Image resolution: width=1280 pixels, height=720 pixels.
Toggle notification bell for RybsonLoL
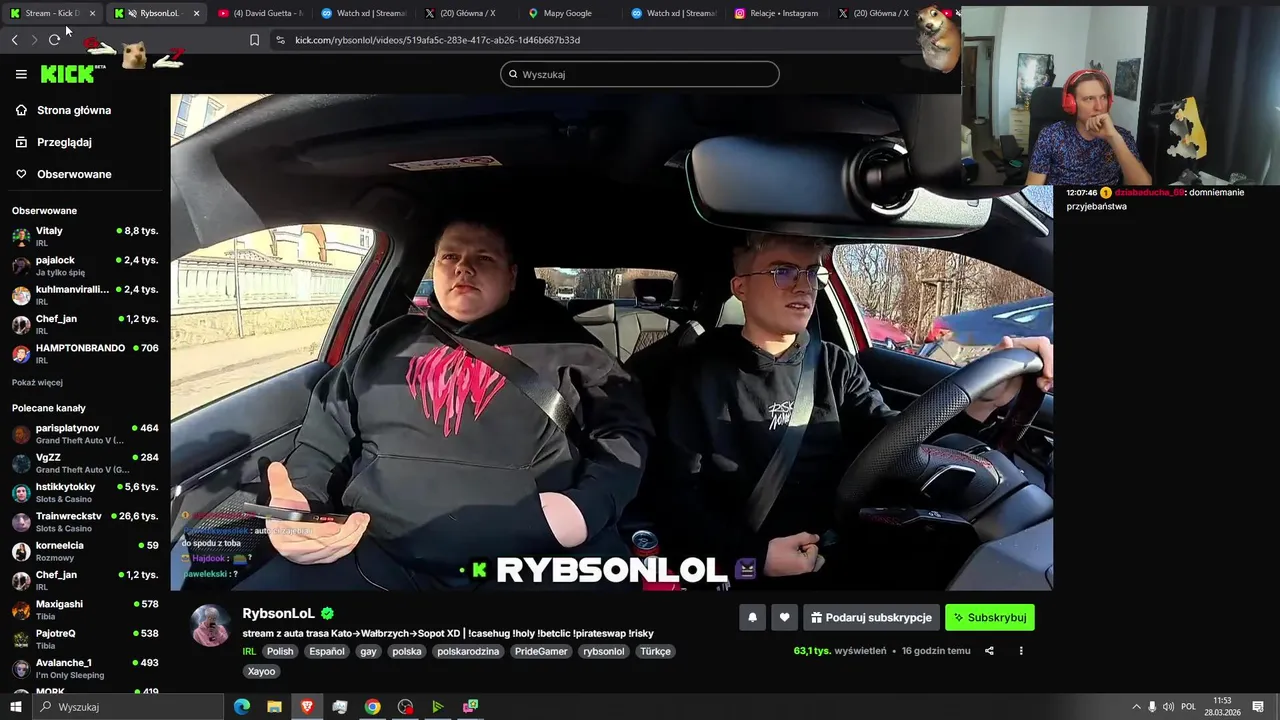coord(753,617)
